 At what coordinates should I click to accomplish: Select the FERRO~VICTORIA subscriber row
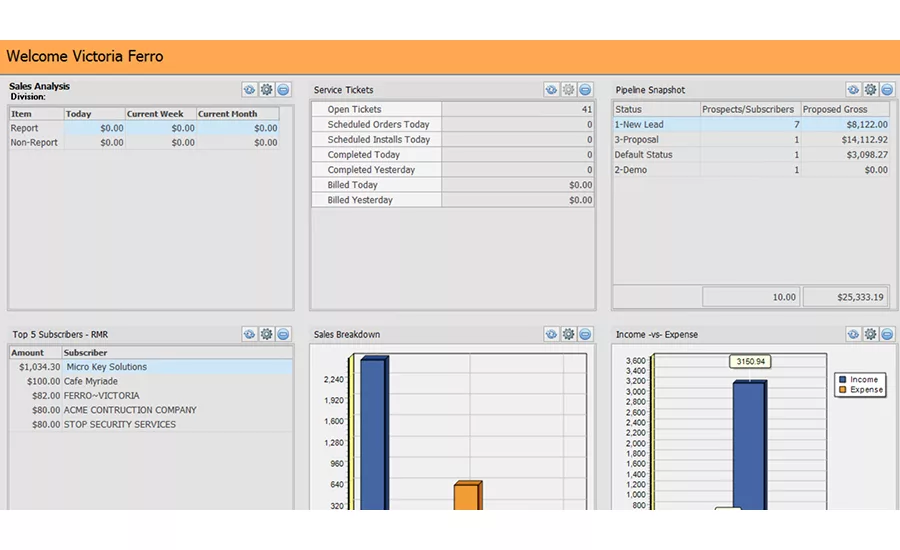(150, 396)
